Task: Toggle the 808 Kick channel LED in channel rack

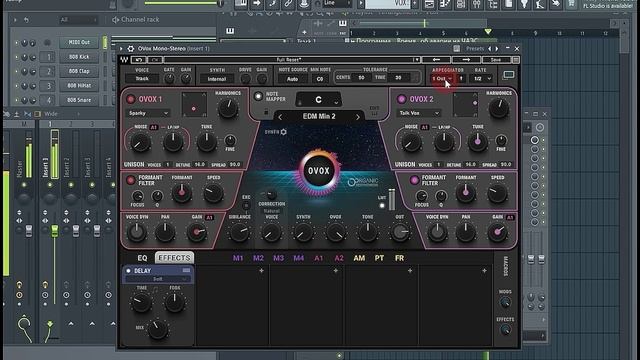Action: click(x=17, y=57)
